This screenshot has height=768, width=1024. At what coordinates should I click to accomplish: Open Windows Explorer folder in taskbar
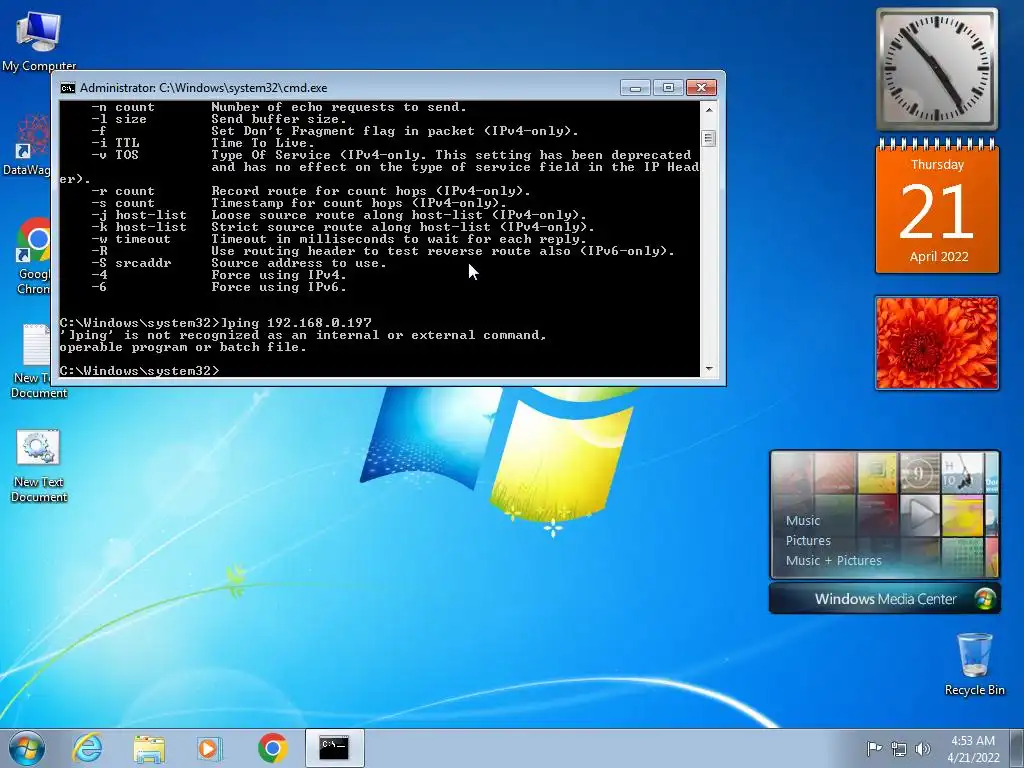coord(149,748)
